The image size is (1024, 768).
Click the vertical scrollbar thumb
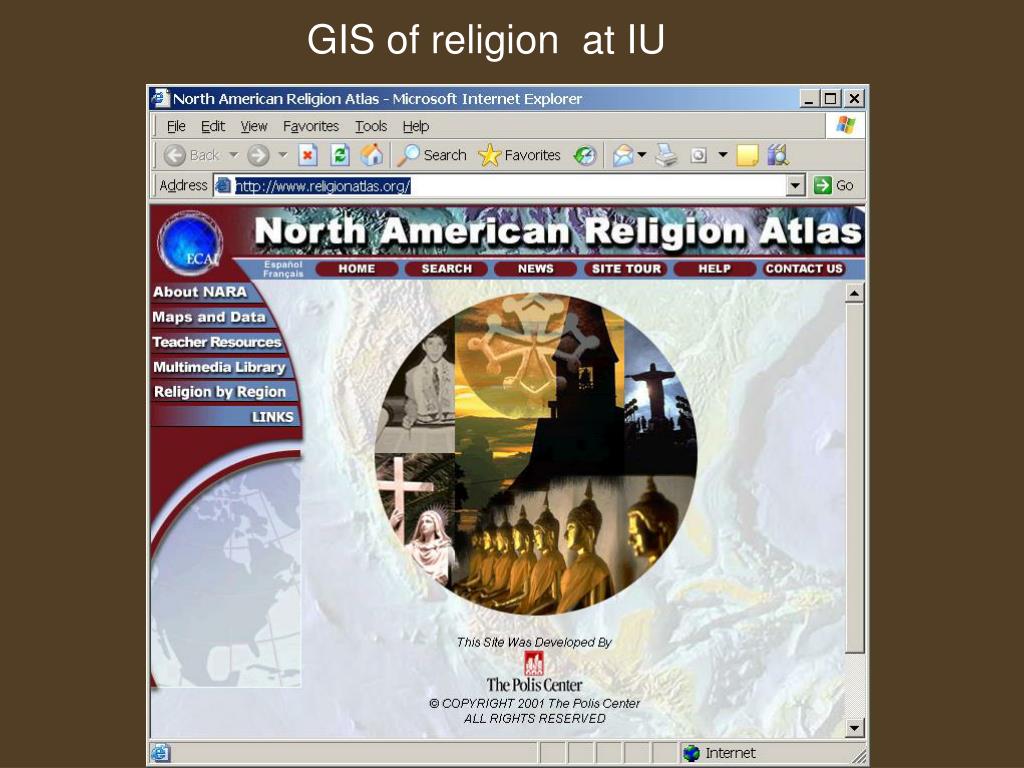[x=854, y=477]
